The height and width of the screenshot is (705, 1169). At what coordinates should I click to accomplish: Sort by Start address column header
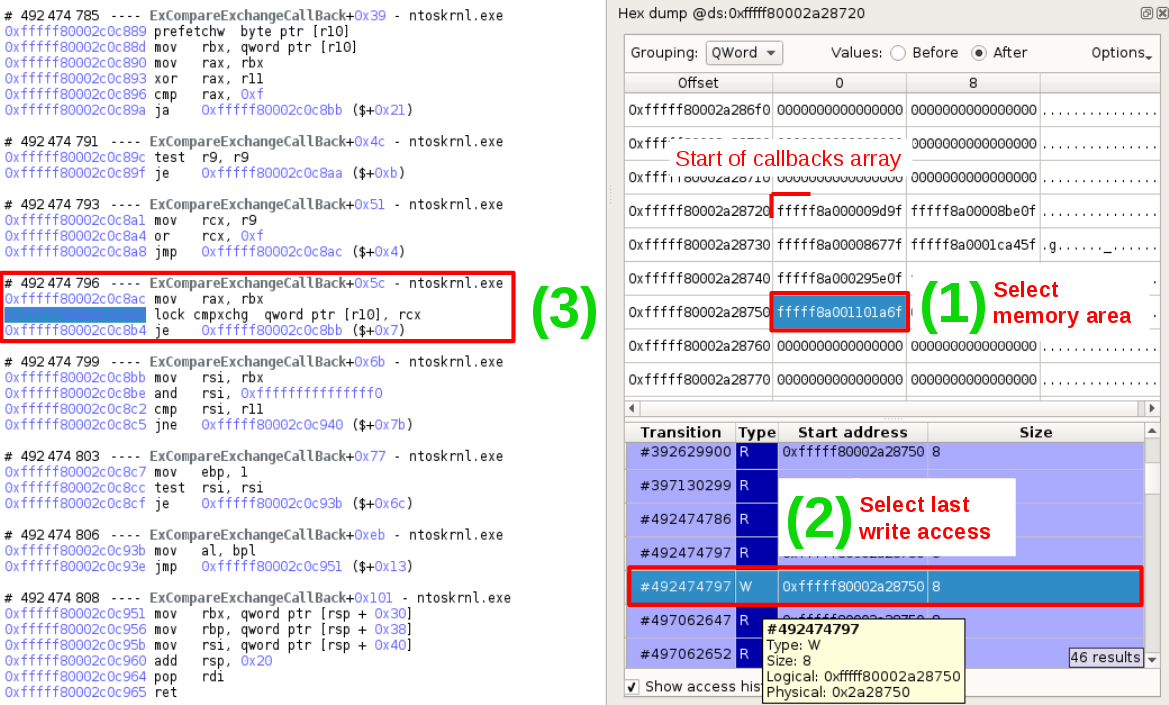[852, 432]
